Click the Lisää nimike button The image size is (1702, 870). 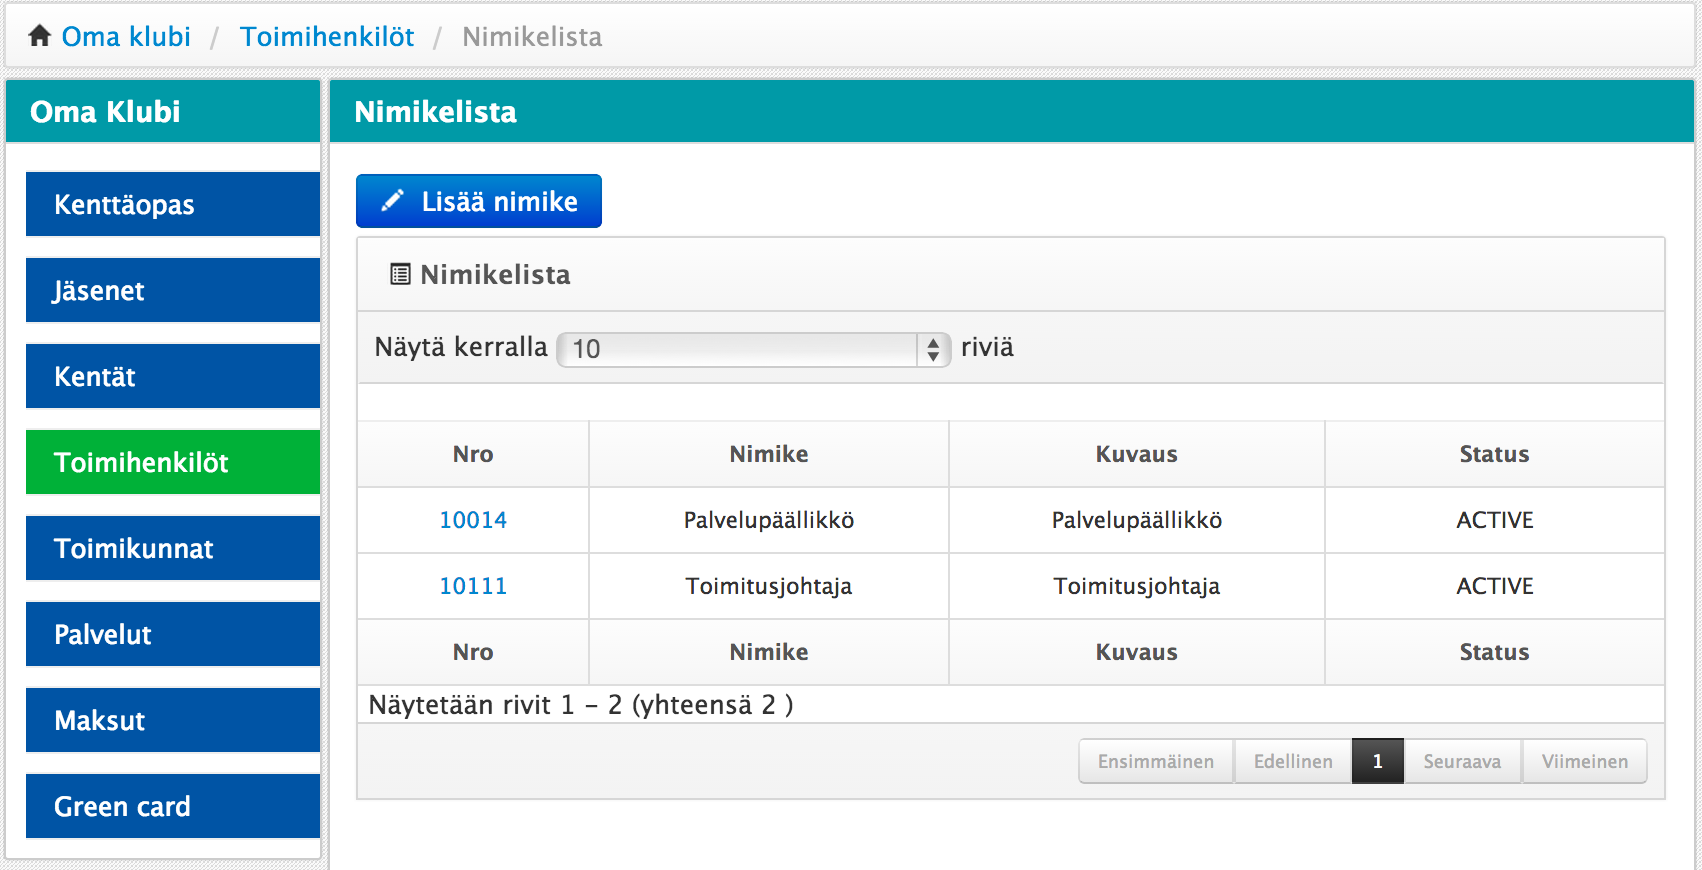(479, 201)
